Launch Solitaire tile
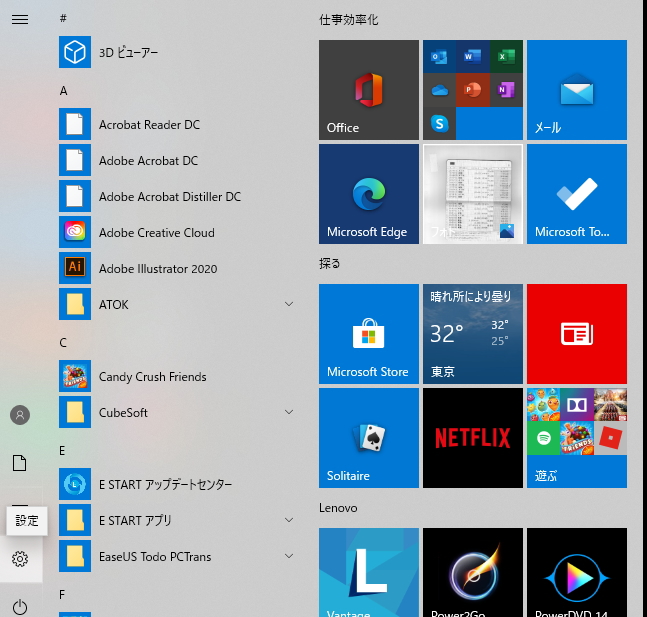Screen dimensions: 647x617 [368, 438]
